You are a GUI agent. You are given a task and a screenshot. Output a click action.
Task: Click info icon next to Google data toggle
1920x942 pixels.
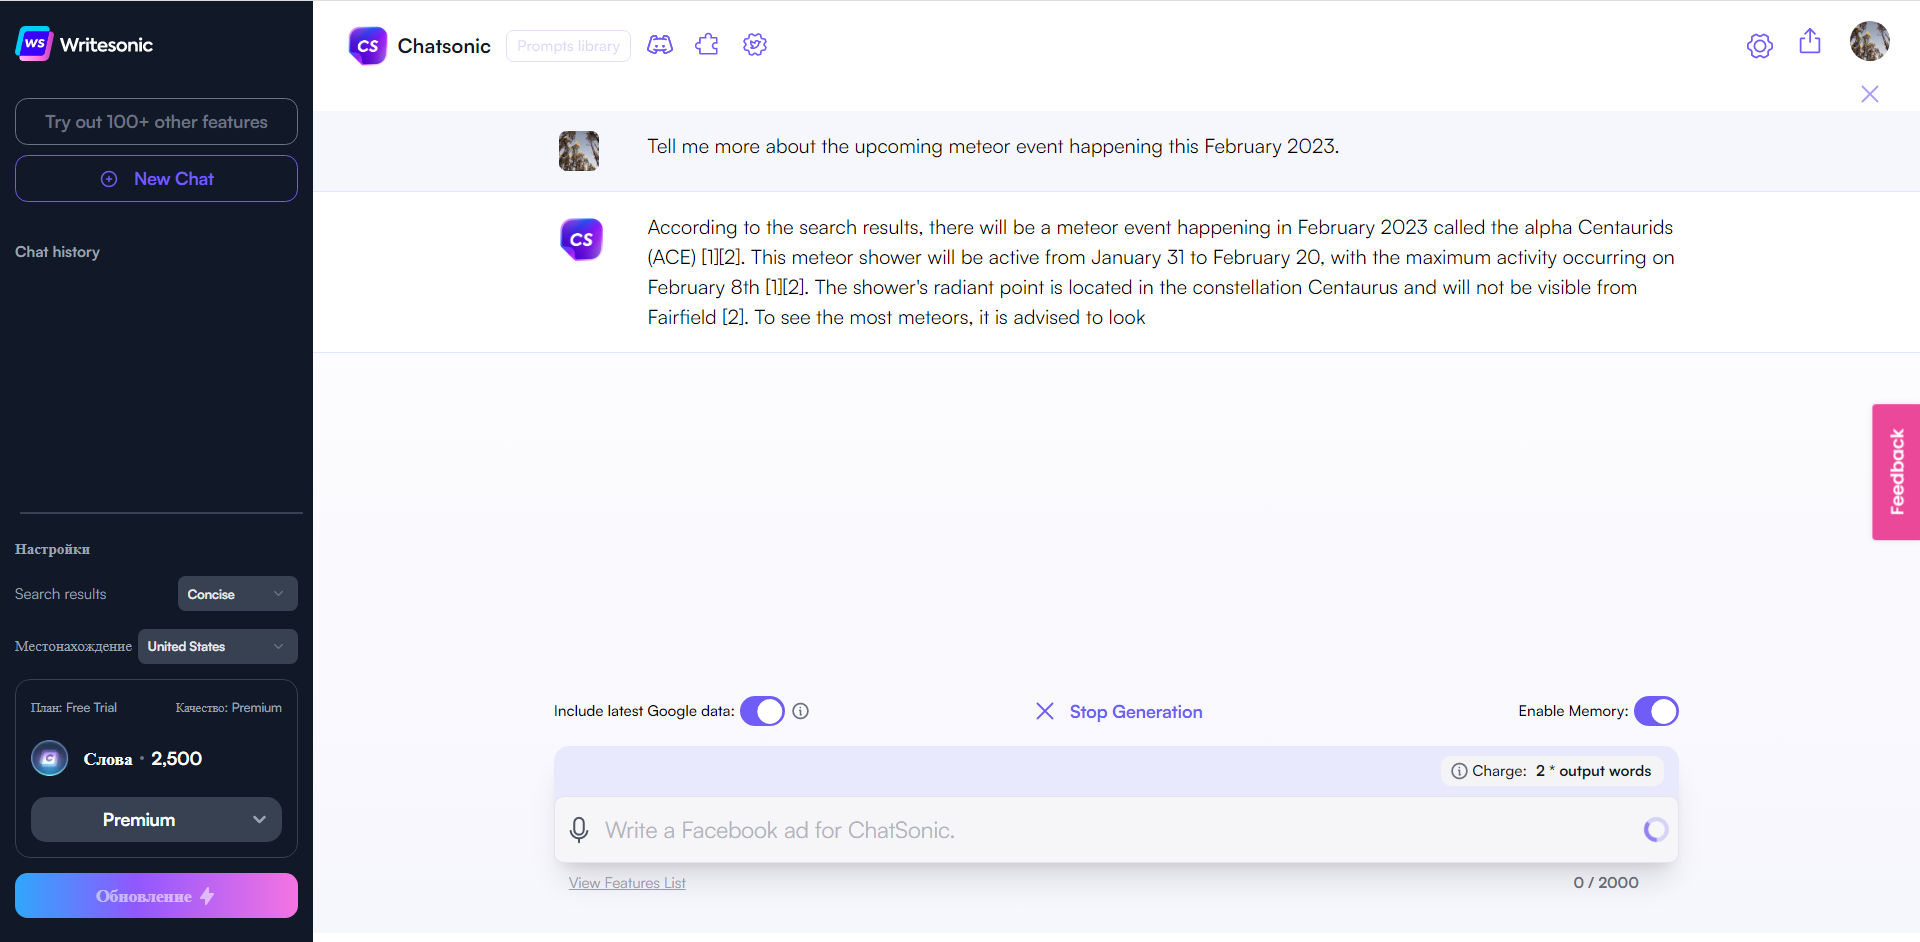click(801, 711)
